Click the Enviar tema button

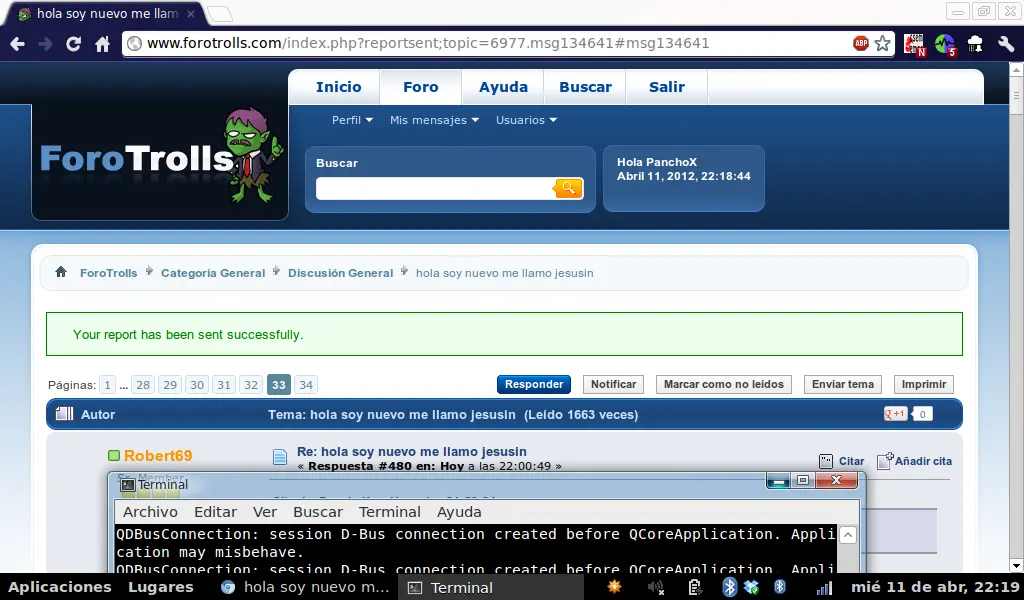click(842, 385)
